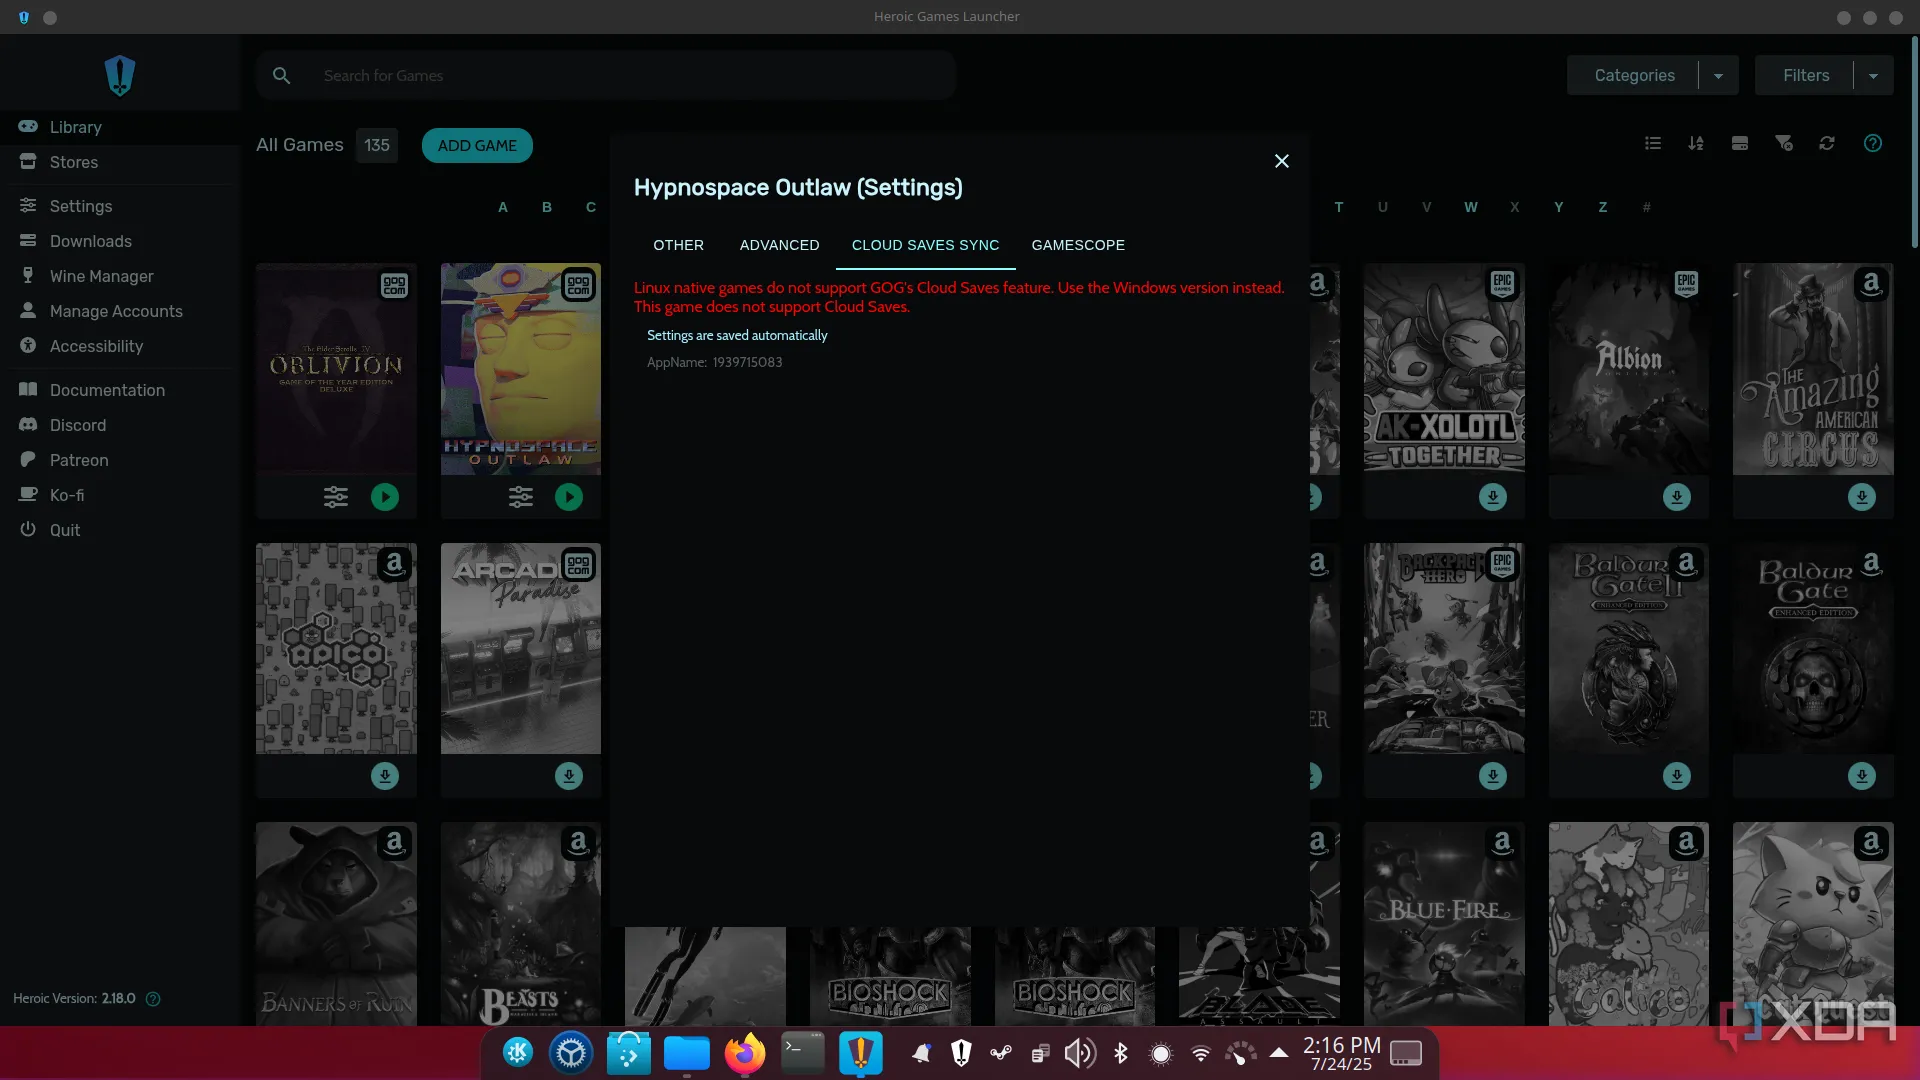
Task: Open Hypnospace Outlaw settings sliders icon
Action: pyautogui.click(x=521, y=497)
